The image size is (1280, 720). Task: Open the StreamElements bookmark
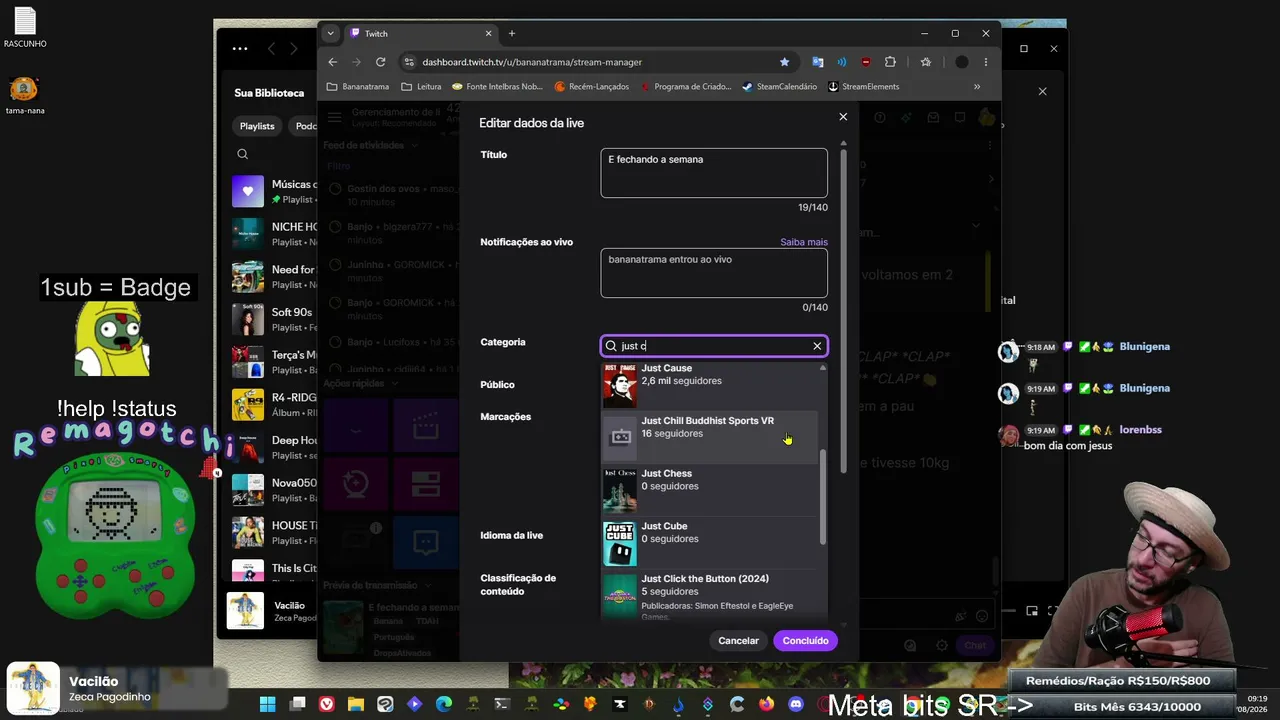pyautogui.click(x=863, y=87)
